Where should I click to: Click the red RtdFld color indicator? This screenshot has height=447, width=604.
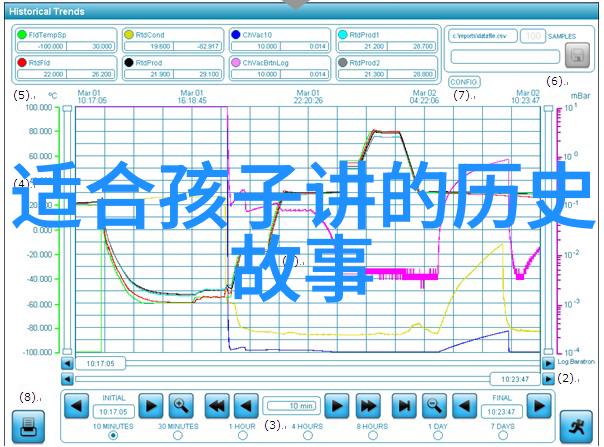22,62
